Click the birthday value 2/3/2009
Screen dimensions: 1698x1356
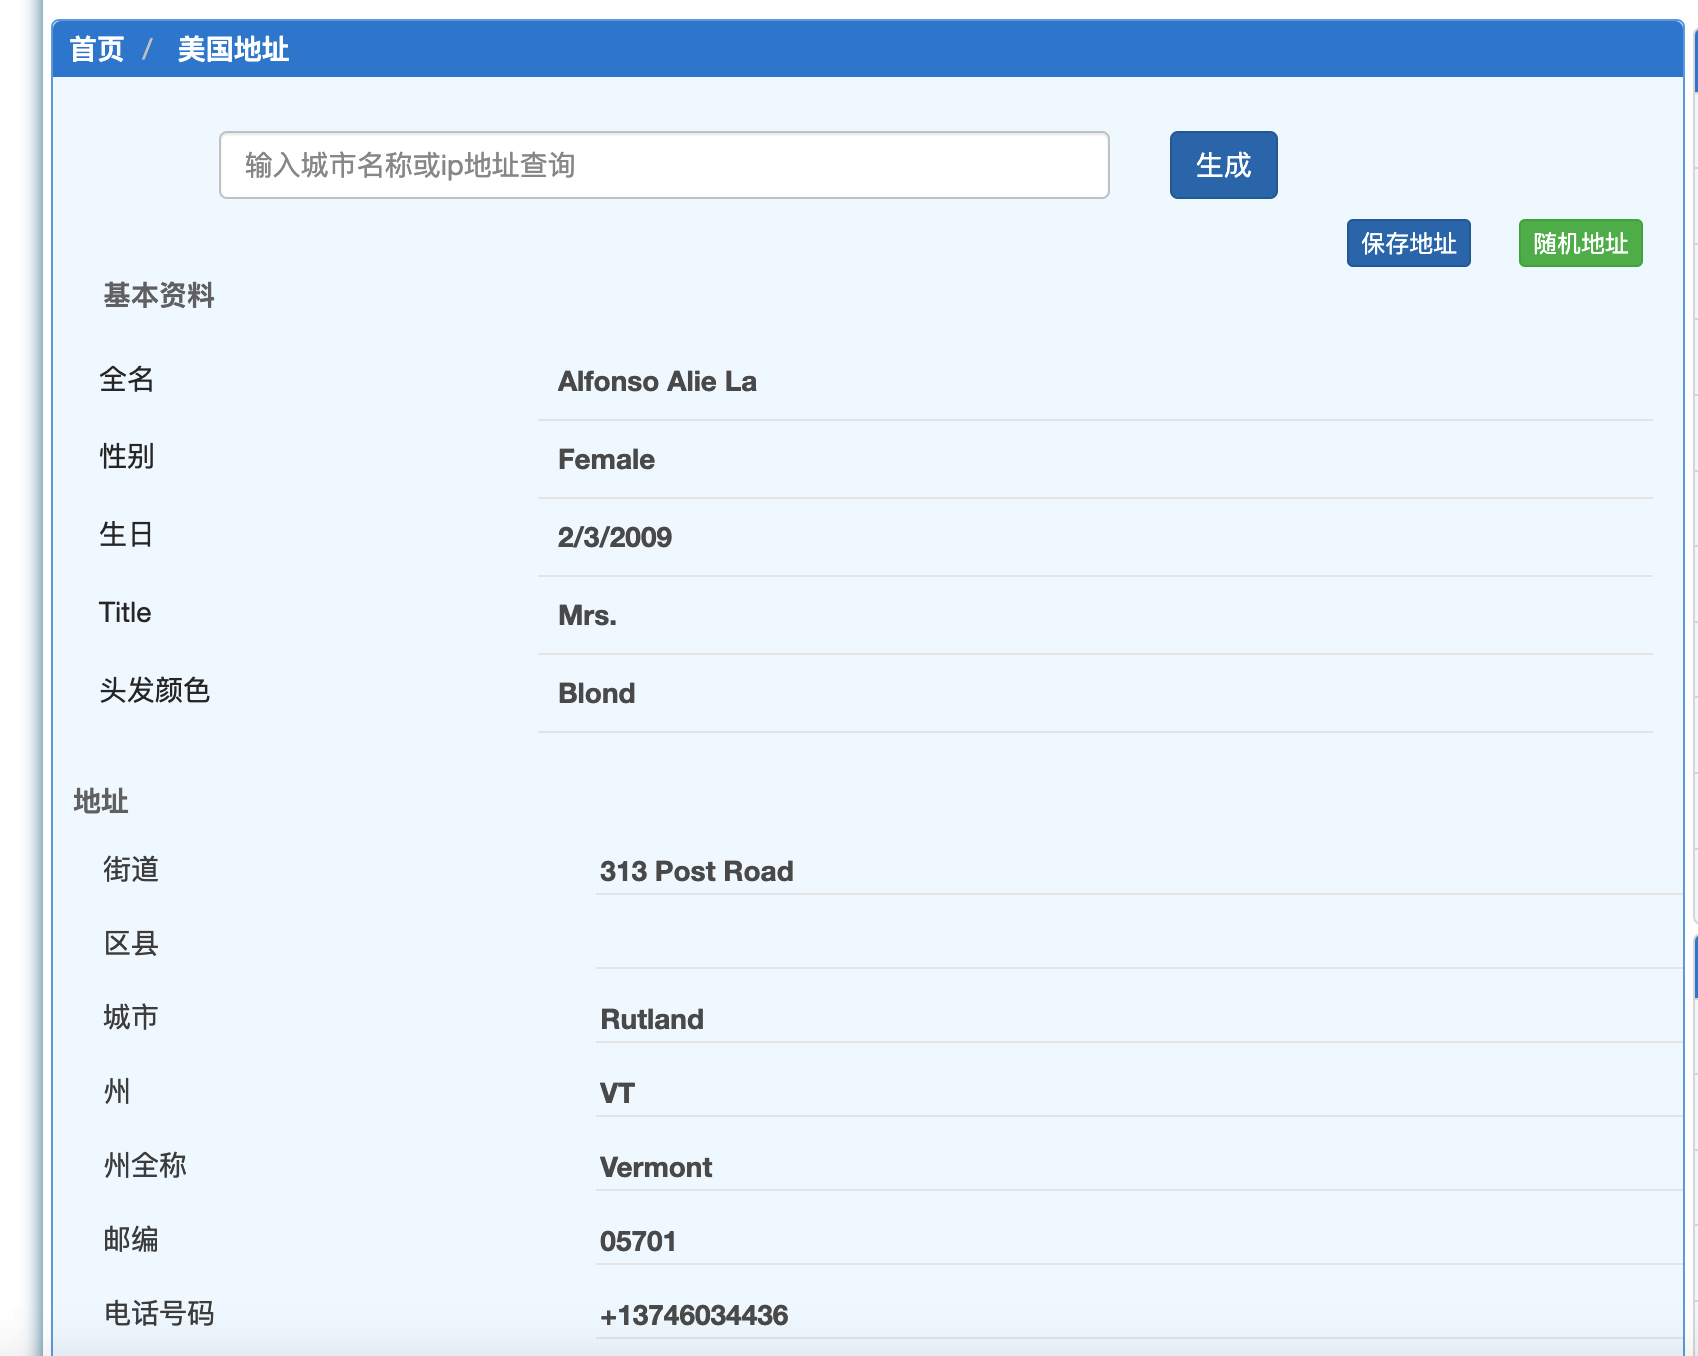[x=614, y=538]
